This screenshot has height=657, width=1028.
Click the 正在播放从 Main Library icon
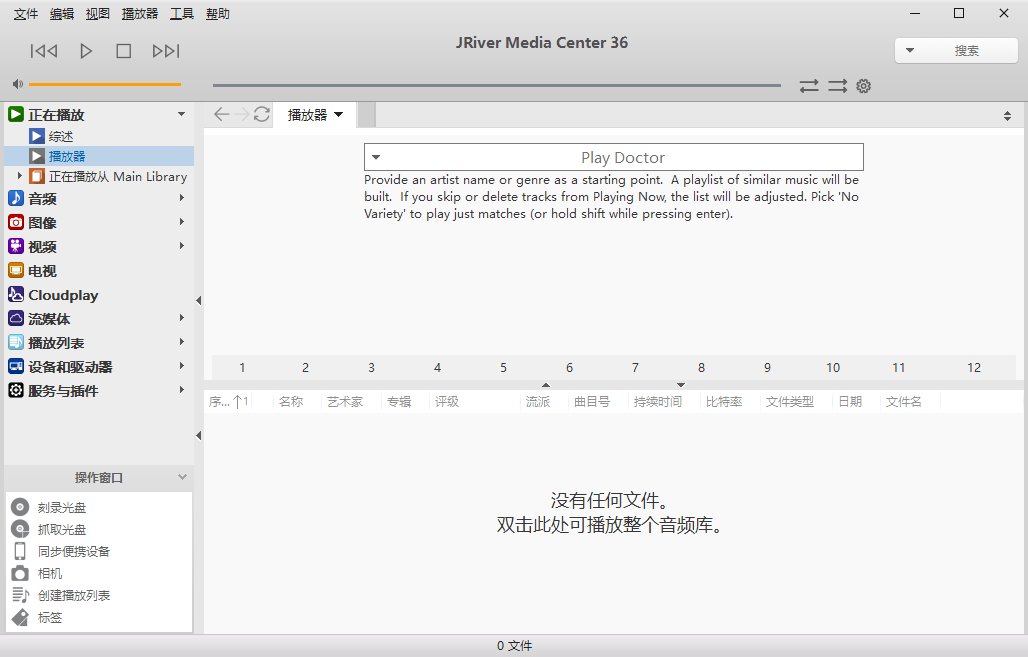coord(37,176)
